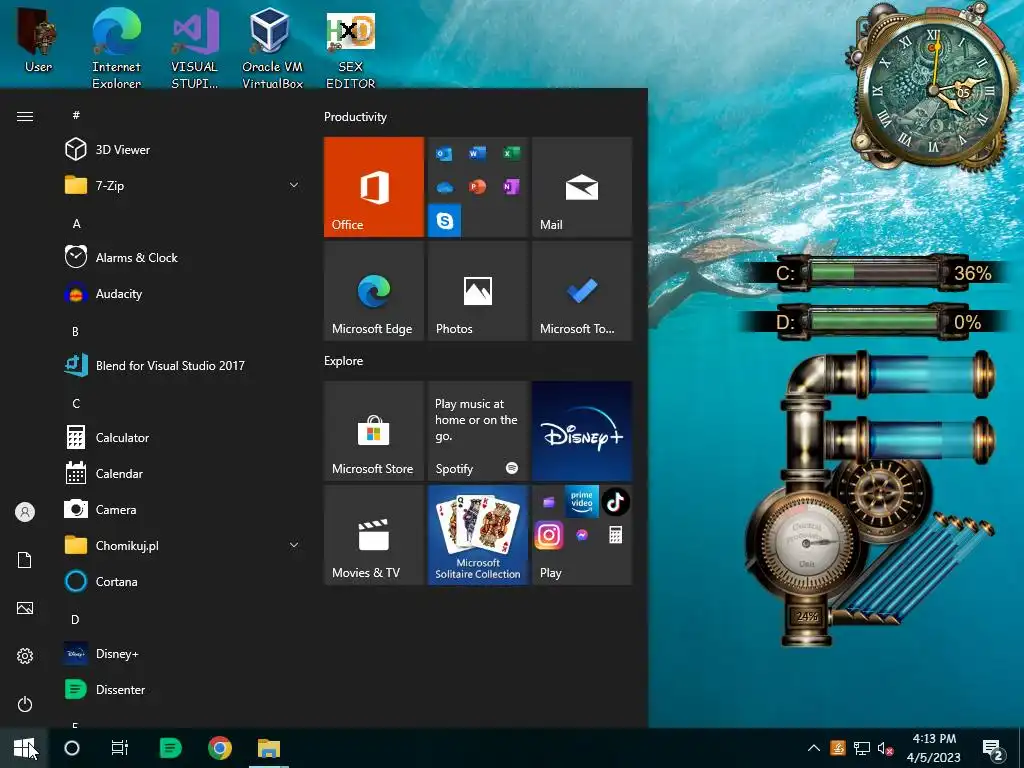Open the Office tile

pos(374,187)
